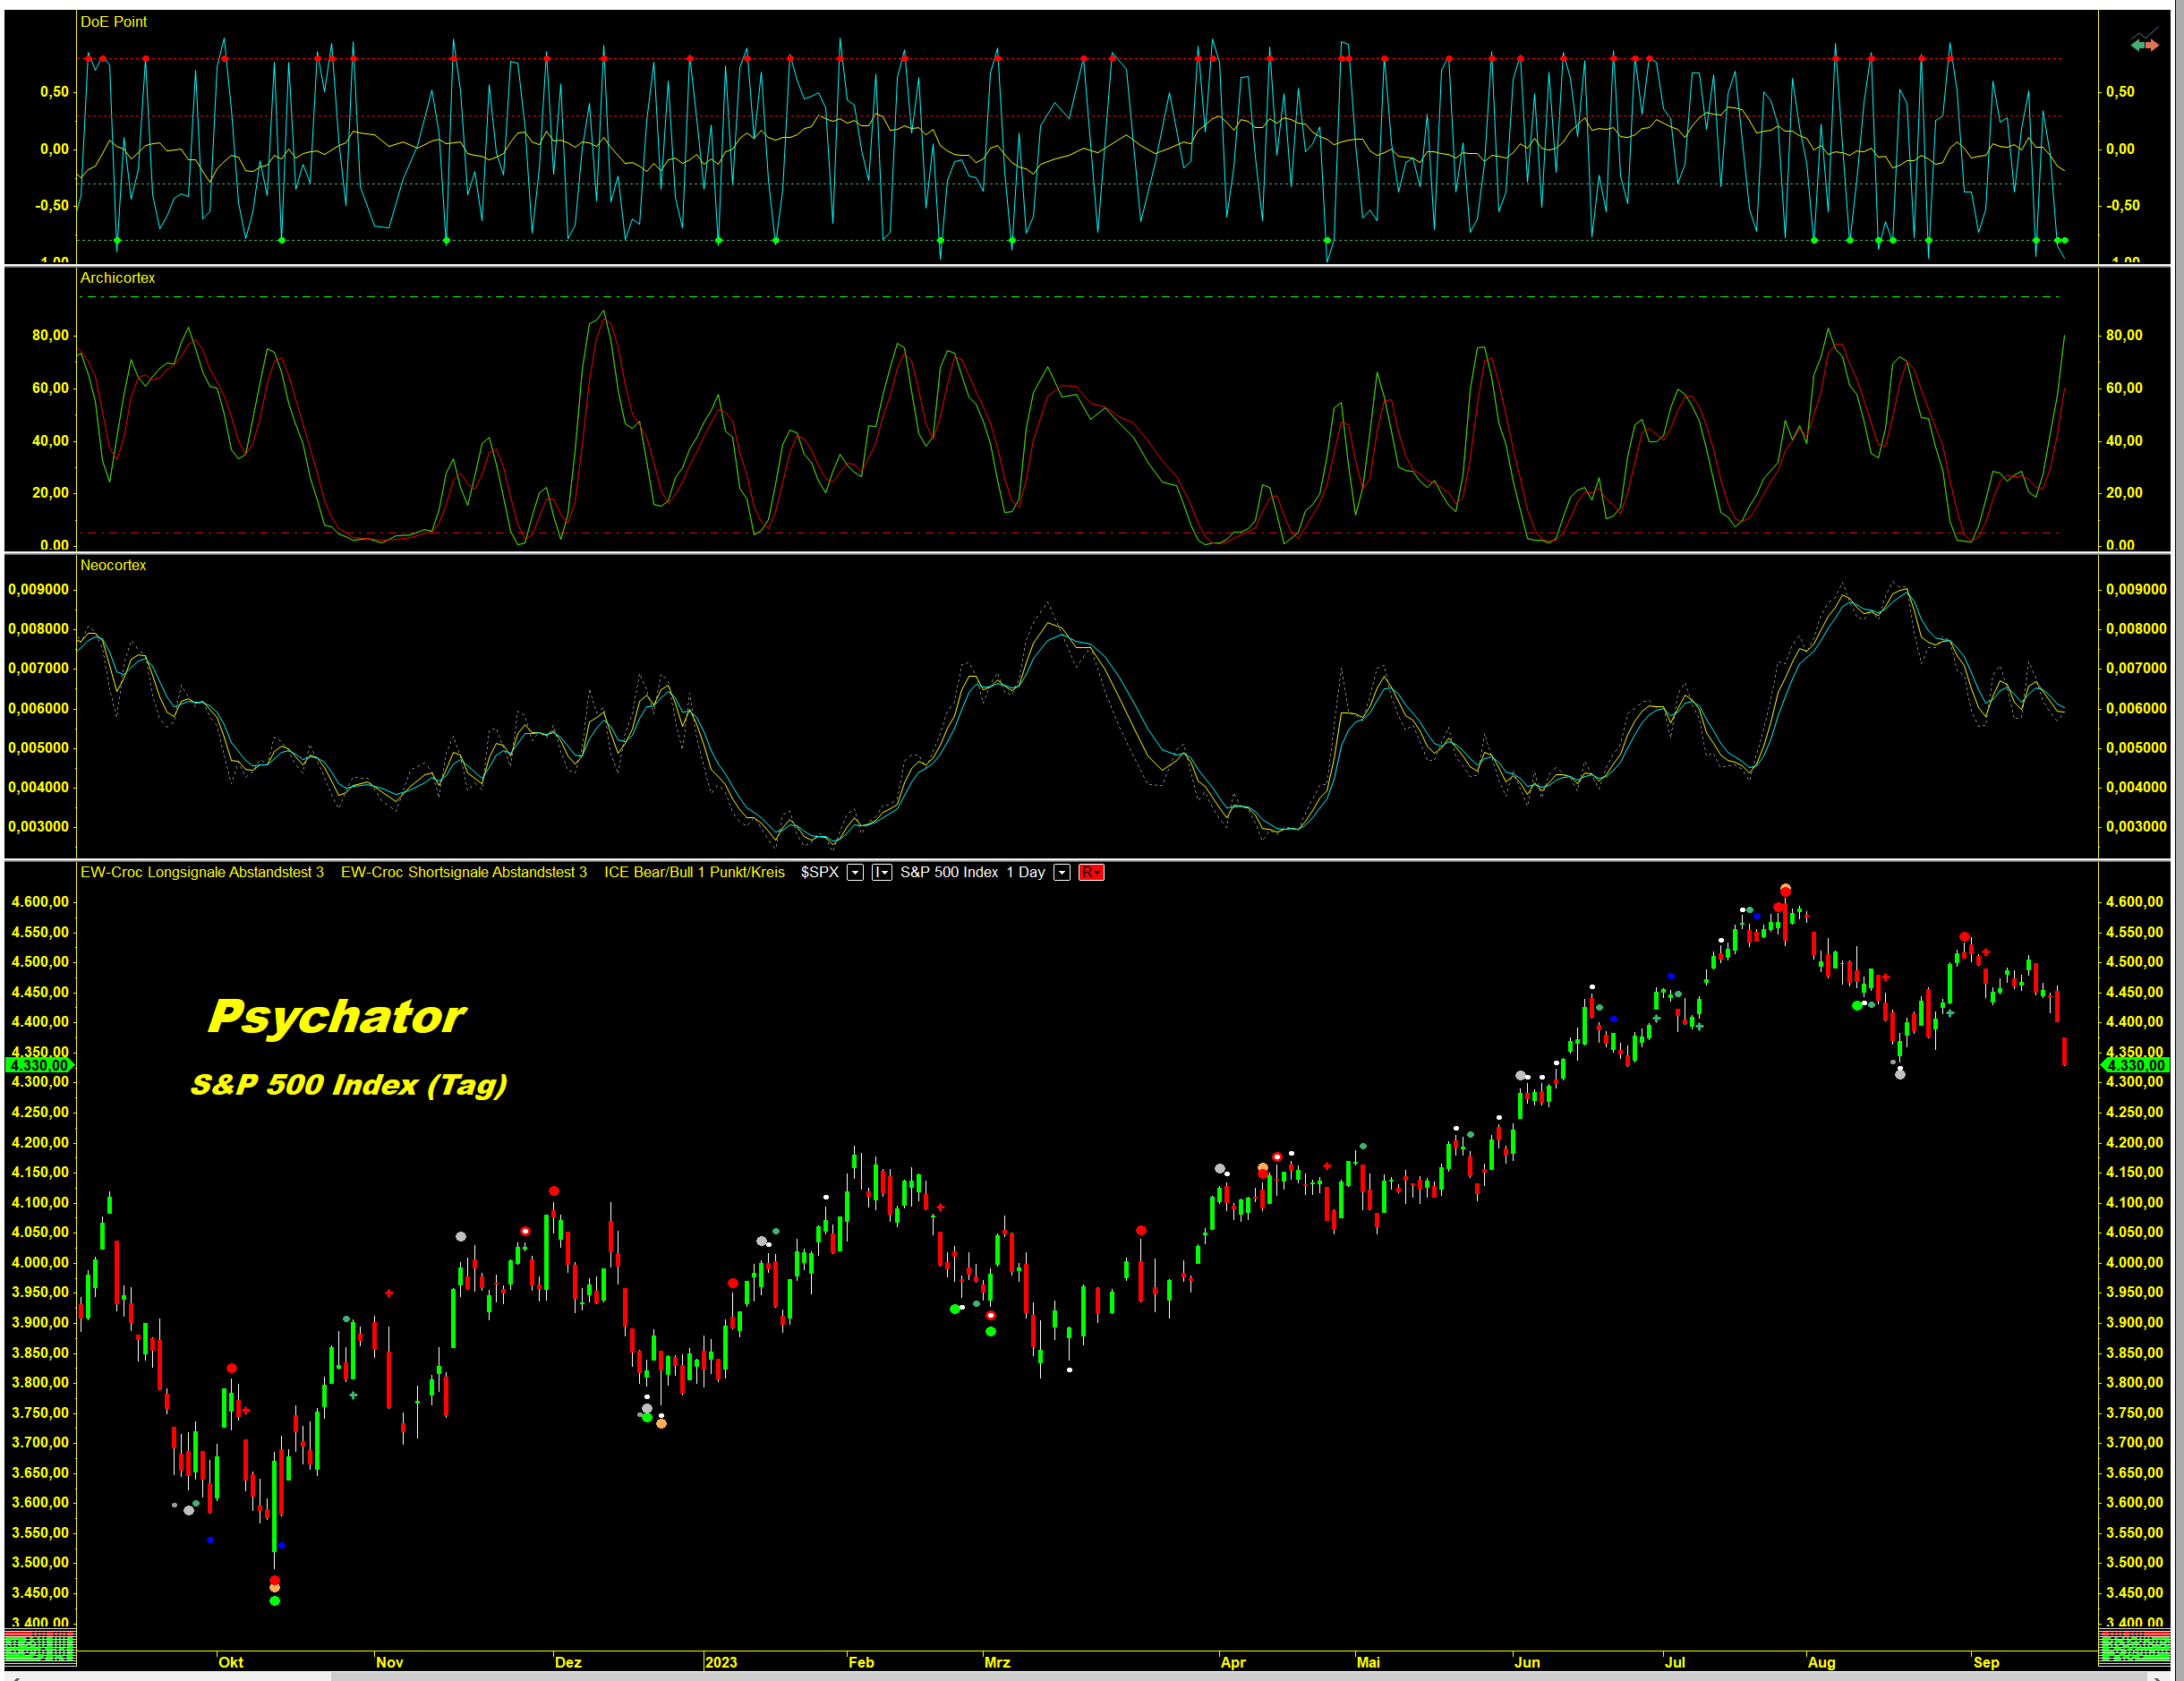This screenshot has height=1681, width=2184.
Task: Select EW-Croc Longsignale Abstandstest 3 label
Action: [202, 873]
